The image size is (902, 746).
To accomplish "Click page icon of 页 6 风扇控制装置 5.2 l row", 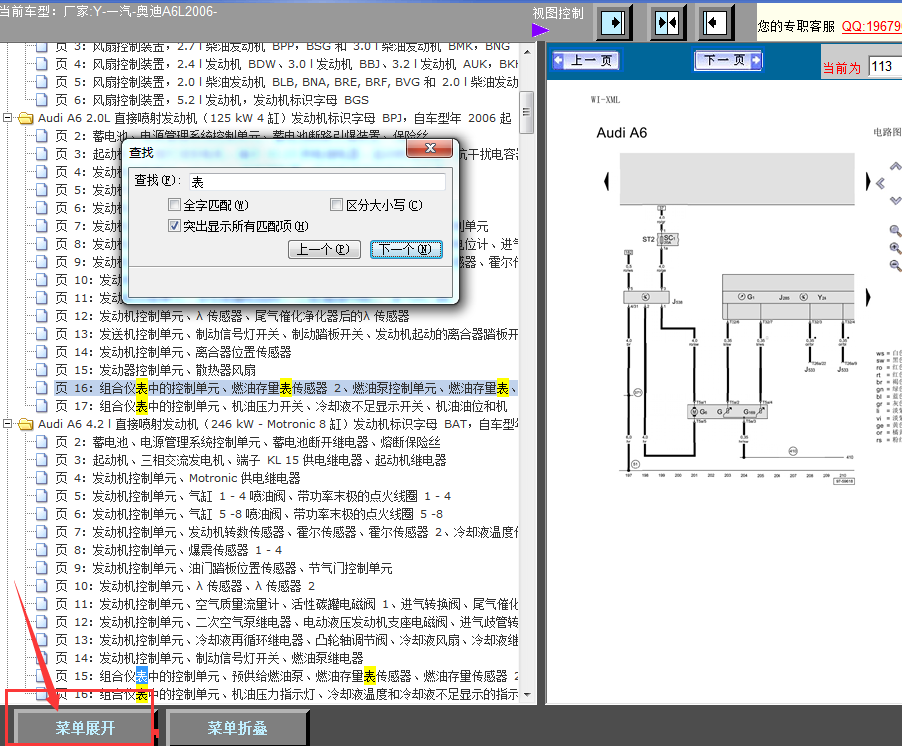I will click(x=41, y=100).
